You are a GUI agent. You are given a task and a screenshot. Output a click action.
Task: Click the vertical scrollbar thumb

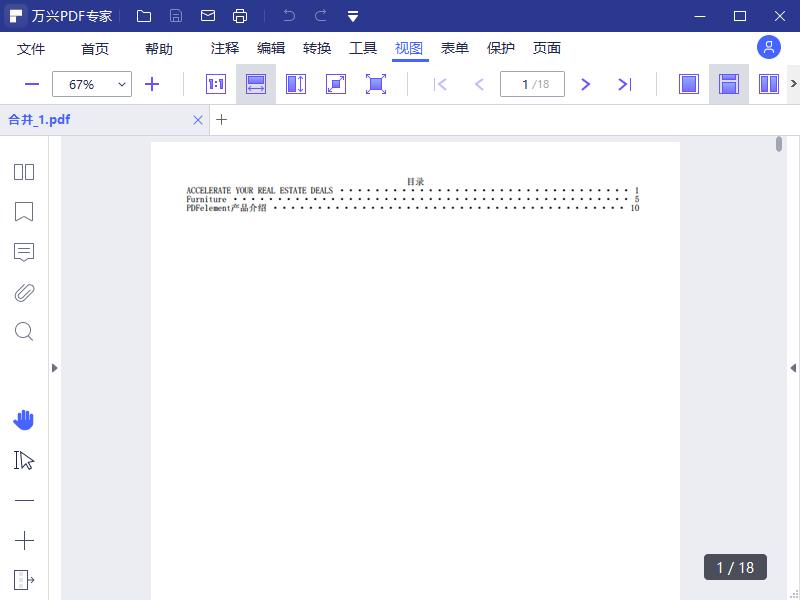(x=779, y=145)
